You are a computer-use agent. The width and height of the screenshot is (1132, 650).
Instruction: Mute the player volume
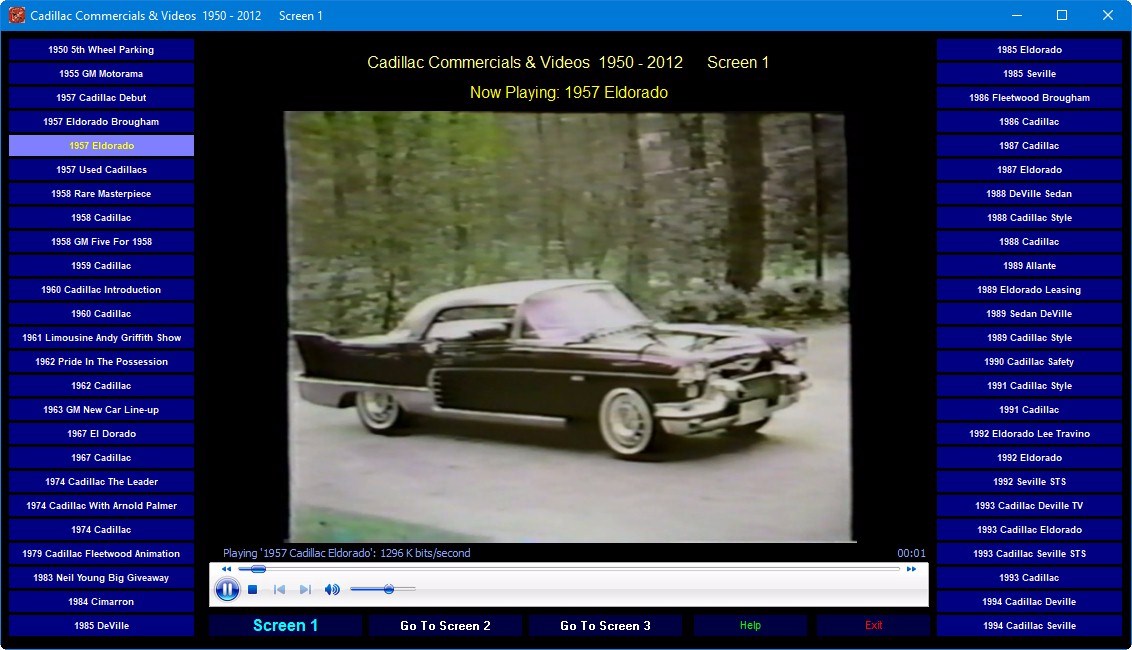332,589
